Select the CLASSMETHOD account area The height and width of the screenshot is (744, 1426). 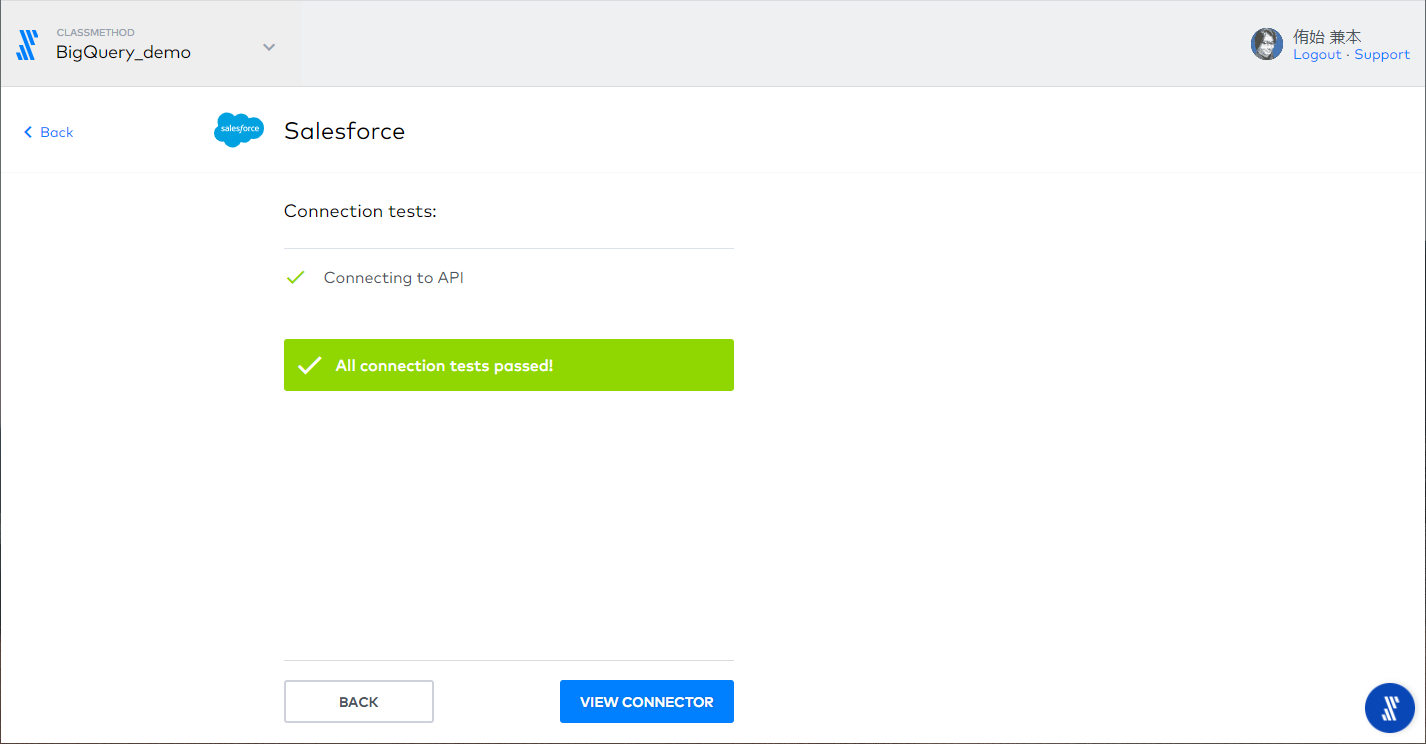pyautogui.click(x=95, y=32)
